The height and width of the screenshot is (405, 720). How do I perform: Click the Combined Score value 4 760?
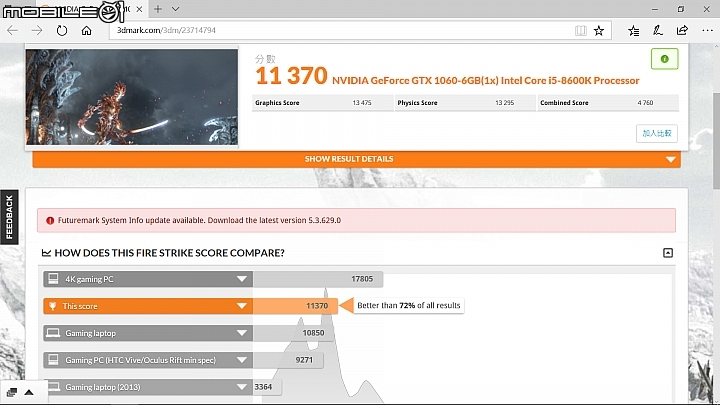coord(645,103)
